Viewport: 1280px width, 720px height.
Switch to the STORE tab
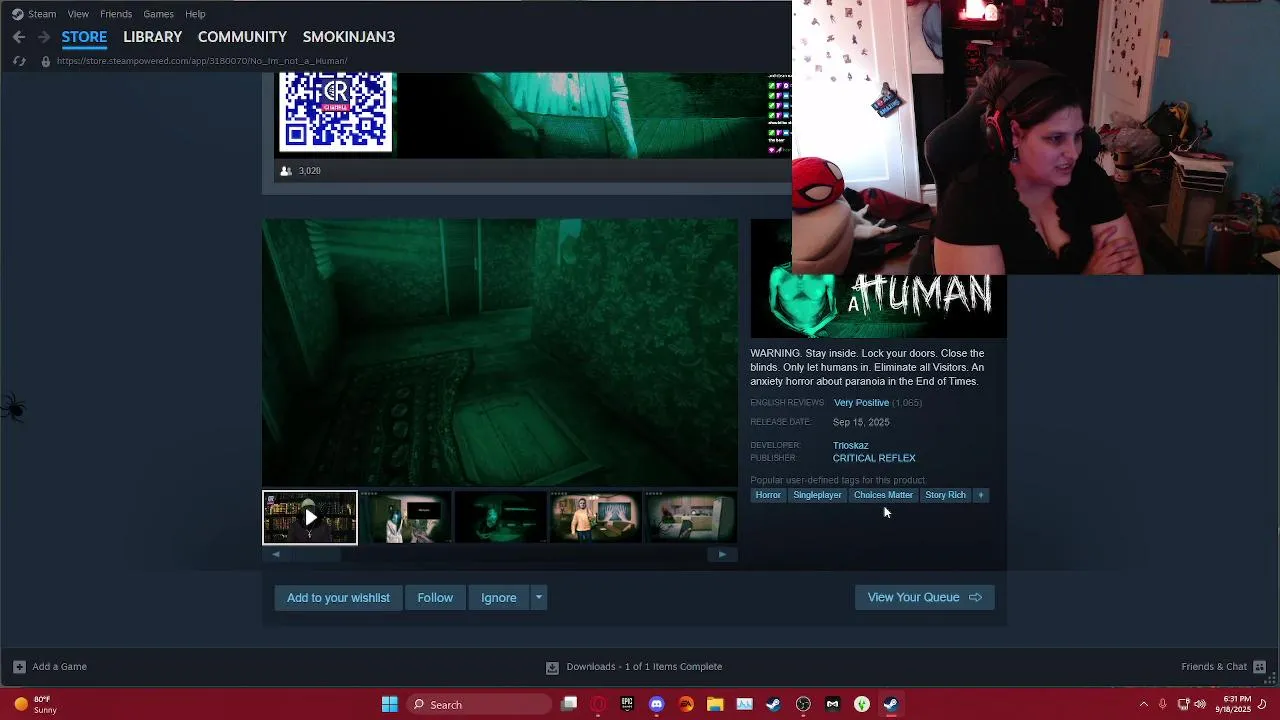pos(84,37)
